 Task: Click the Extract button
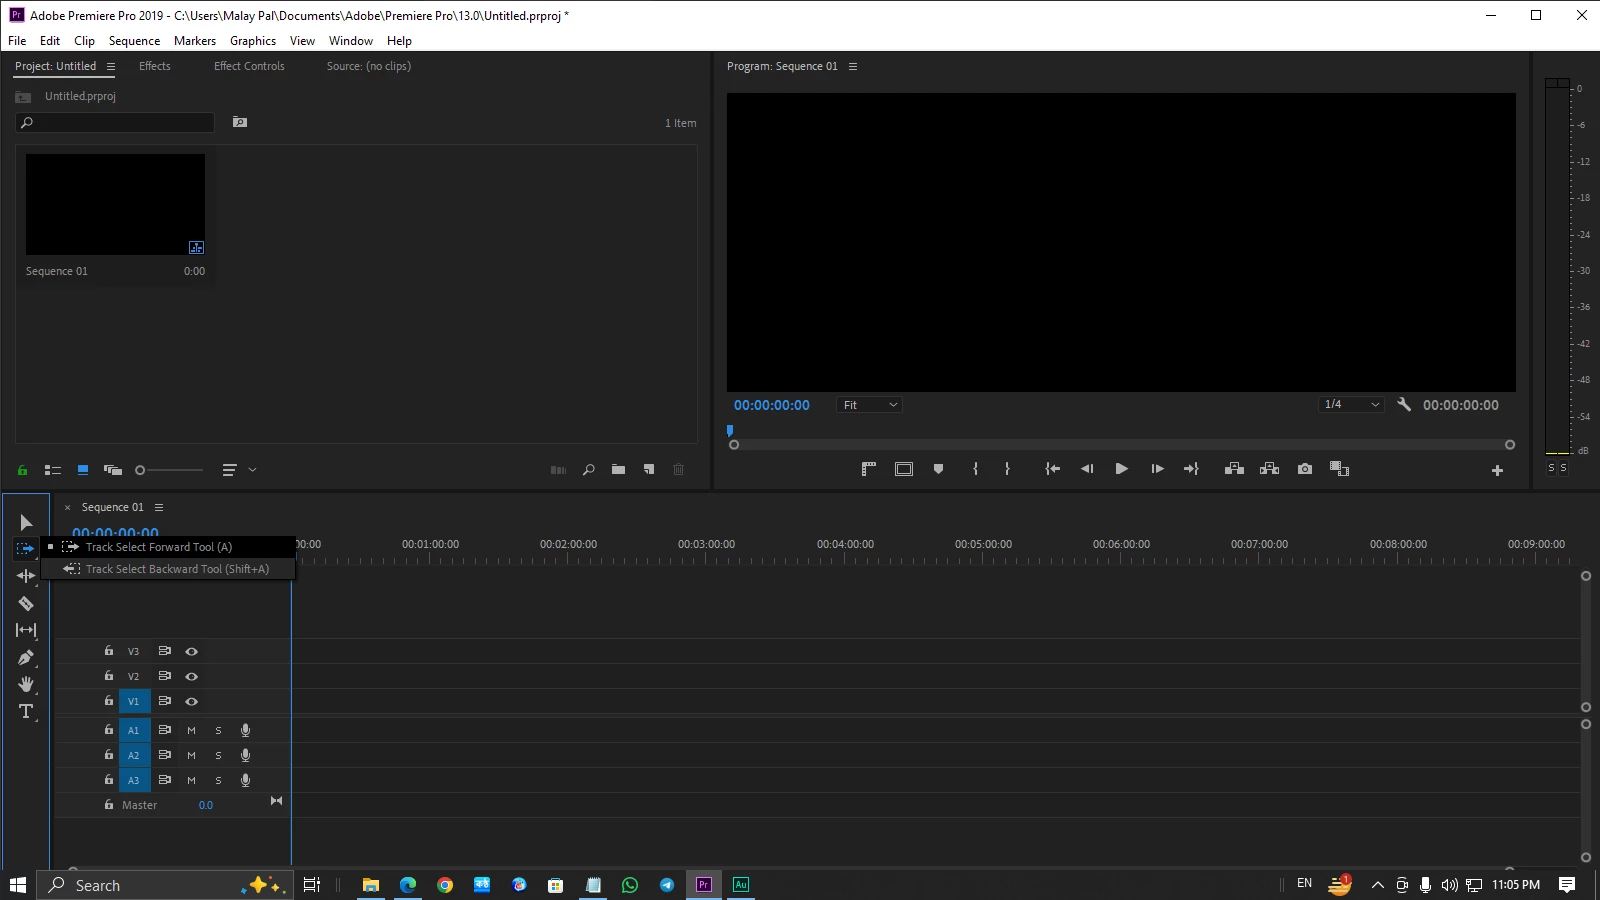1269,469
